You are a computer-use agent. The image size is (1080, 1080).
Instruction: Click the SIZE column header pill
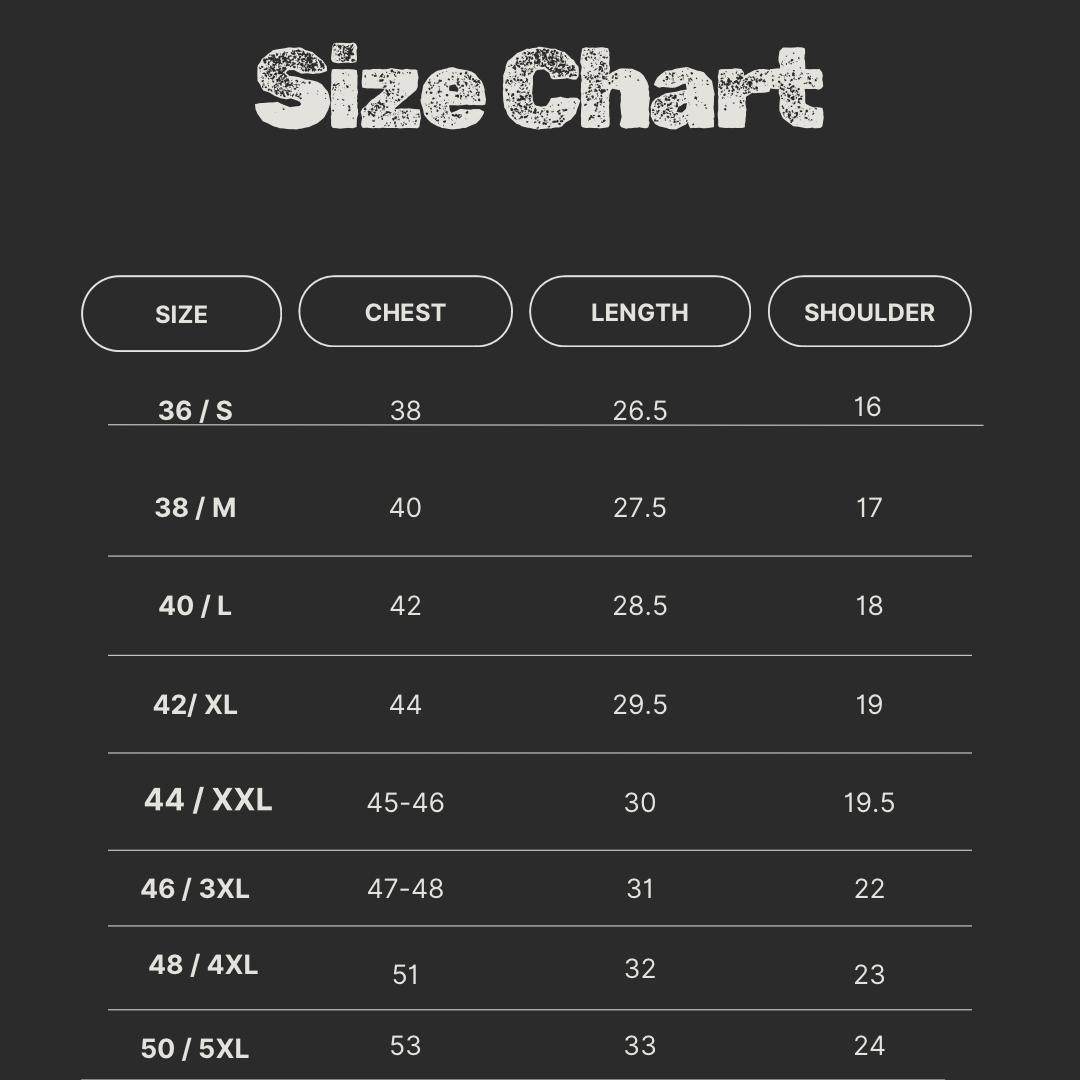click(181, 314)
